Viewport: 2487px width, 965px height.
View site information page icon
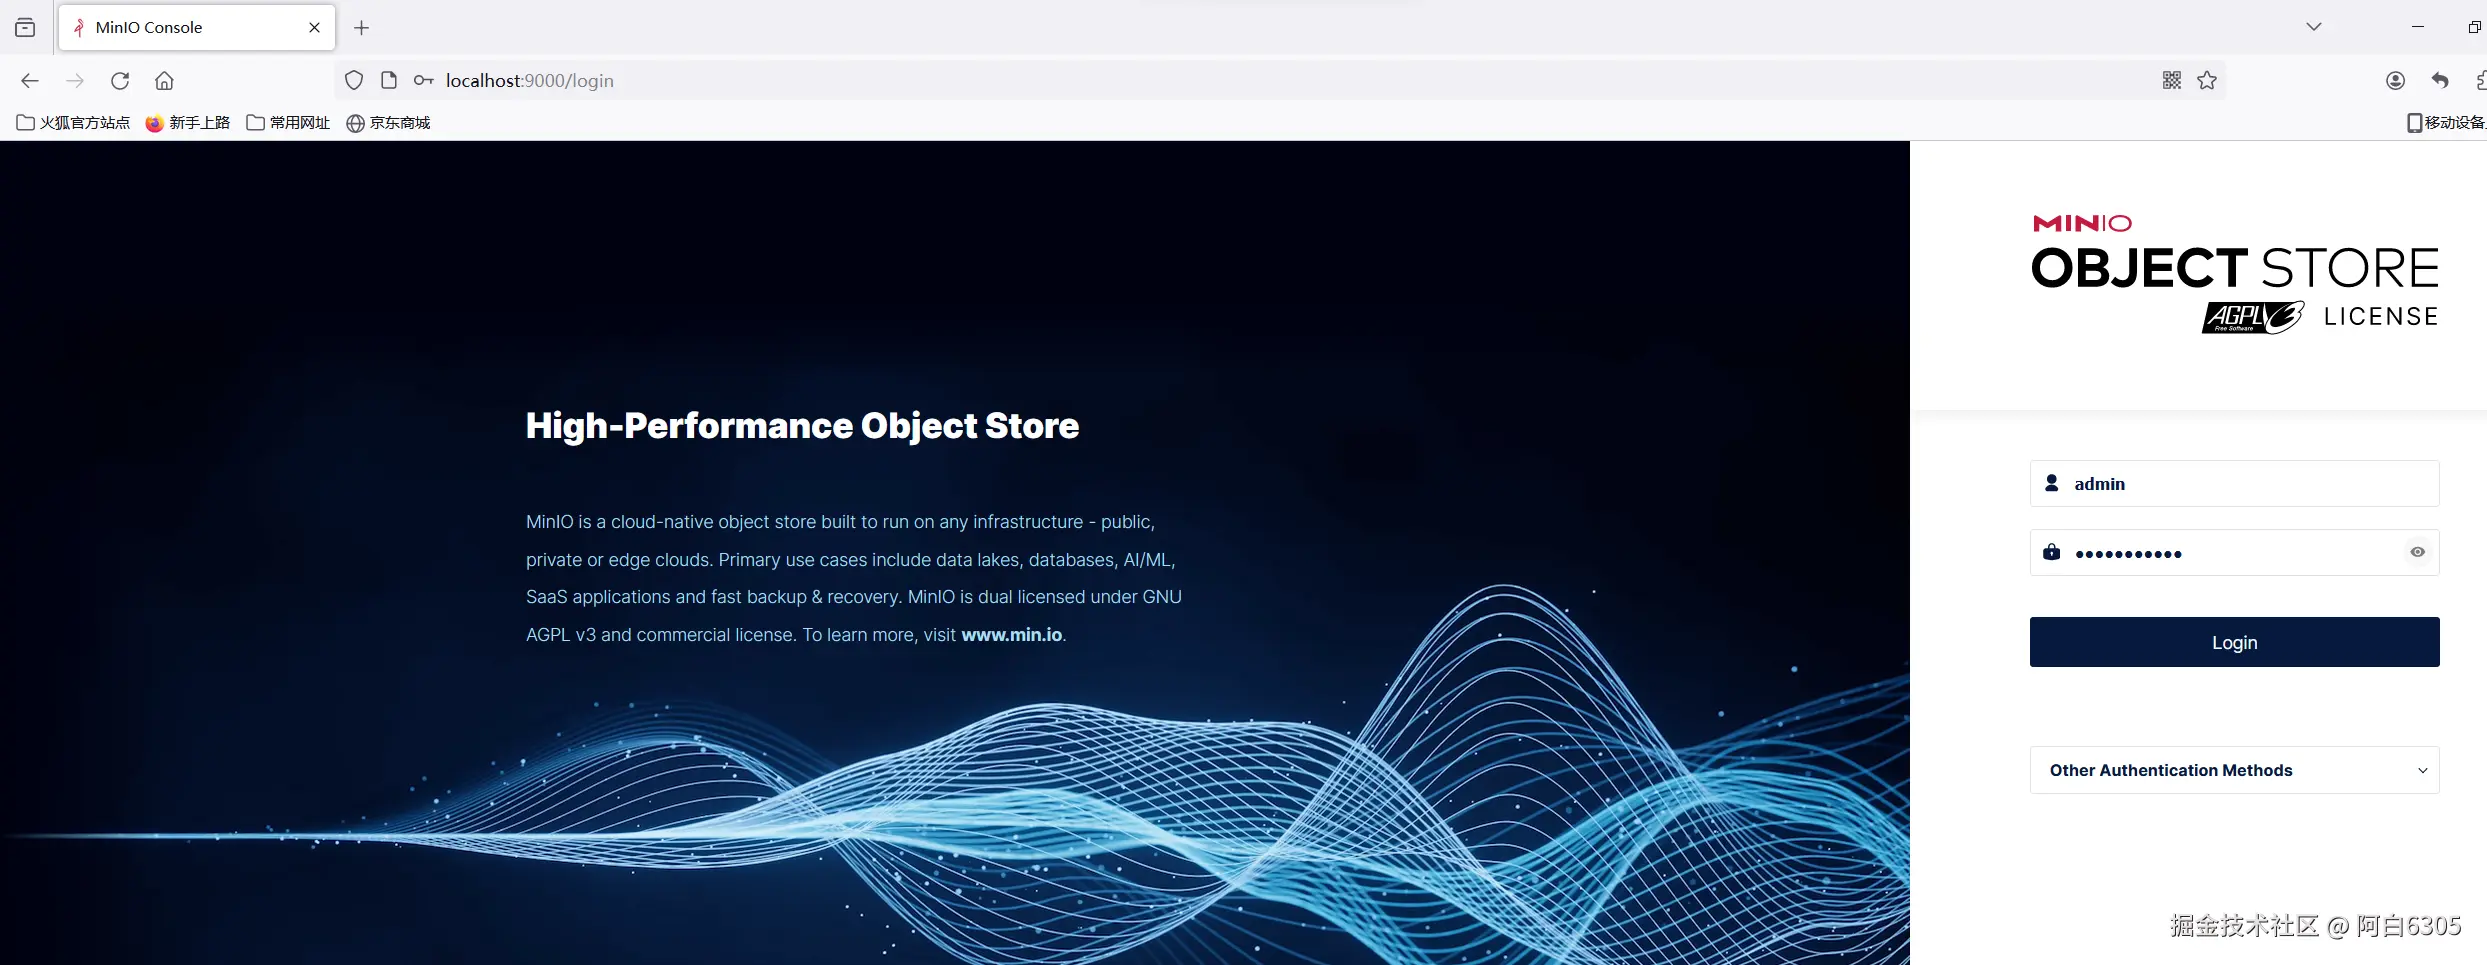click(x=389, y=80)
